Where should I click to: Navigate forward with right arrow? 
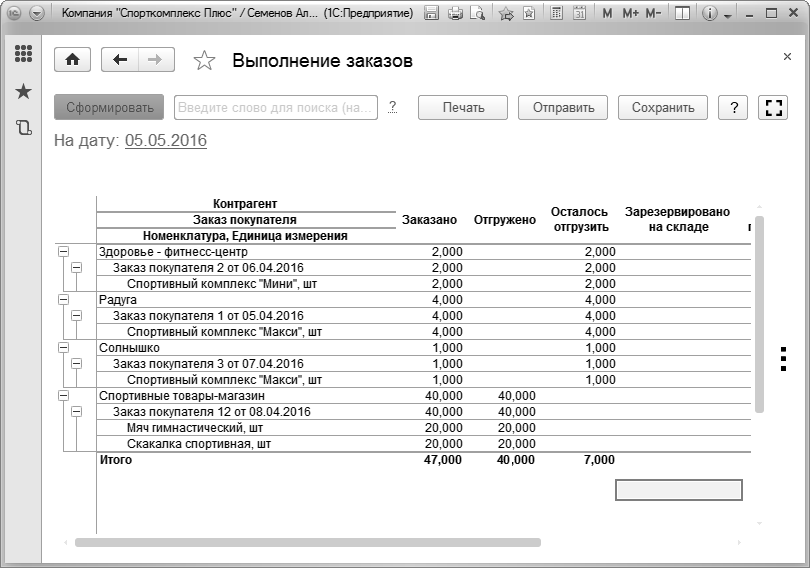156,60
